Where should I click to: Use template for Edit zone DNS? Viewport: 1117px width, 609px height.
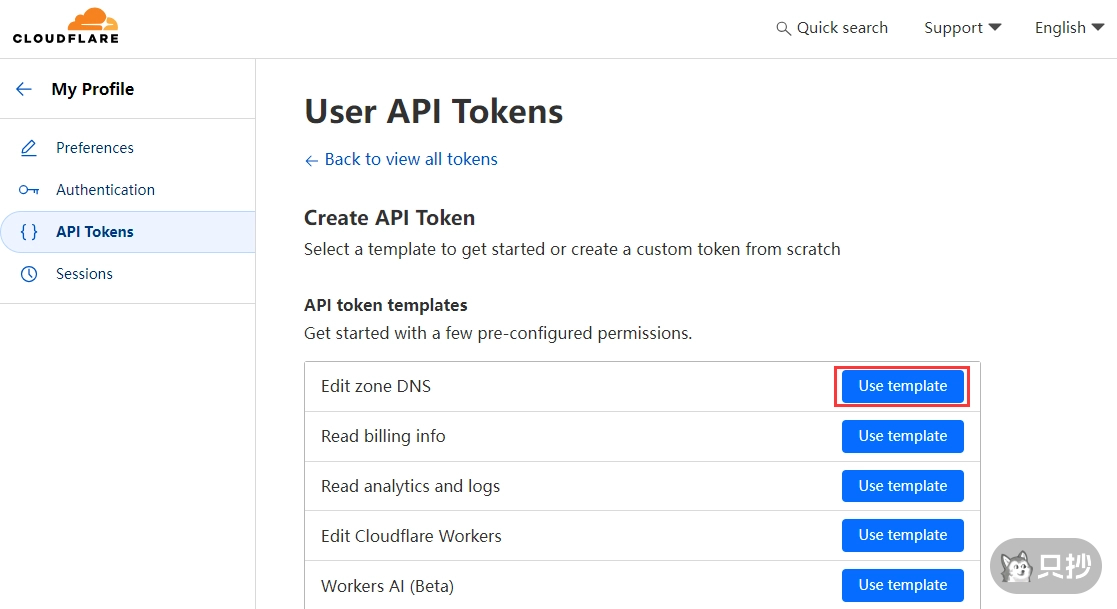(902, 386)
